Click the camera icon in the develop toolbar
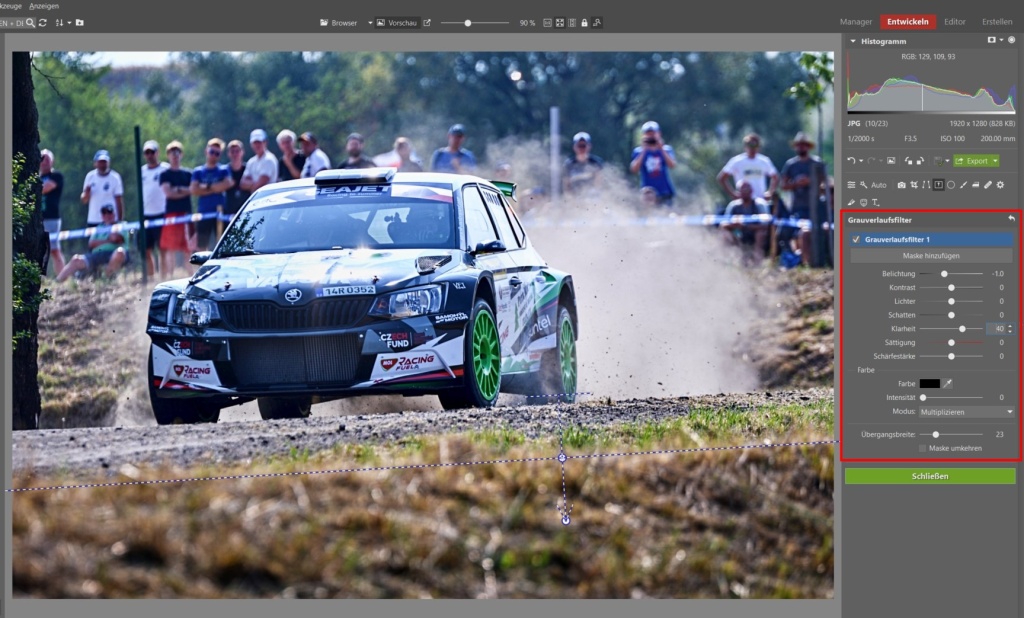Viewport: 1024px width, 618px height. [x=901, y=185]
